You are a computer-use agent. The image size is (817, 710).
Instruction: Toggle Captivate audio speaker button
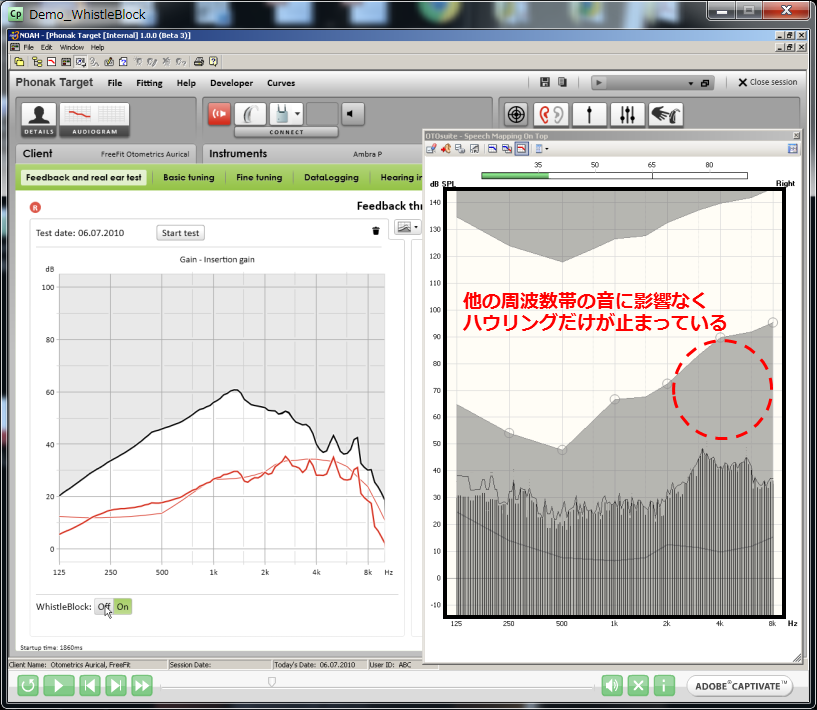click(x=612, y=685)
